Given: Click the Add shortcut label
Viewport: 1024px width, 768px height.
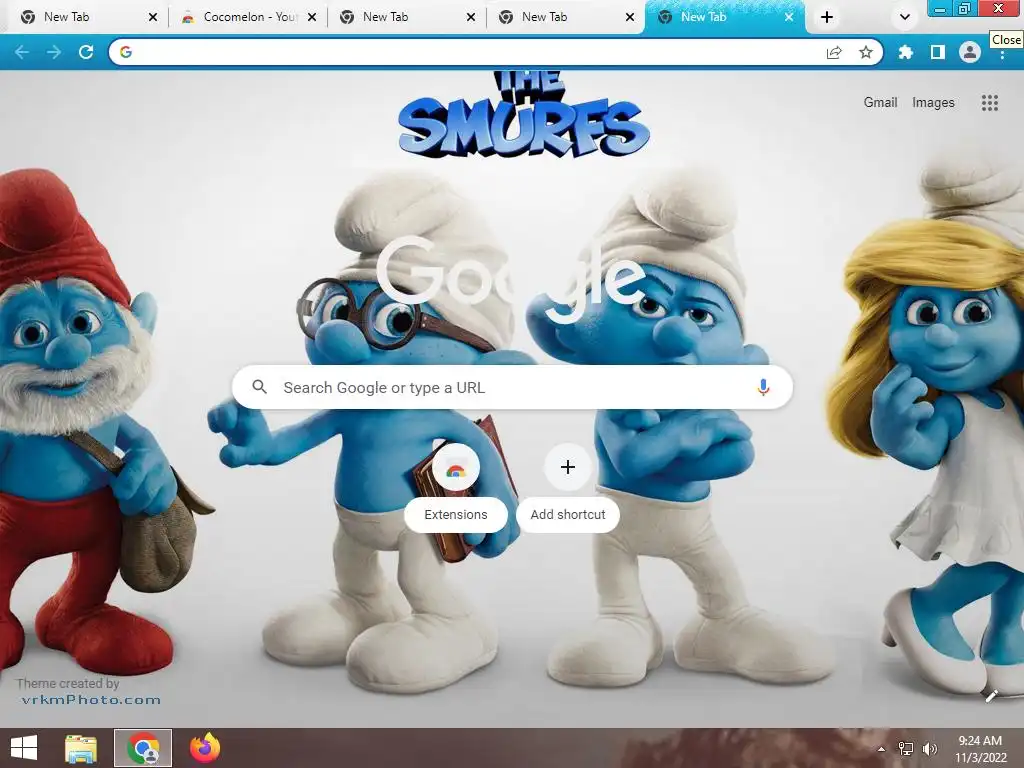Looking at the screenshot, I should [x=568, y=515].
